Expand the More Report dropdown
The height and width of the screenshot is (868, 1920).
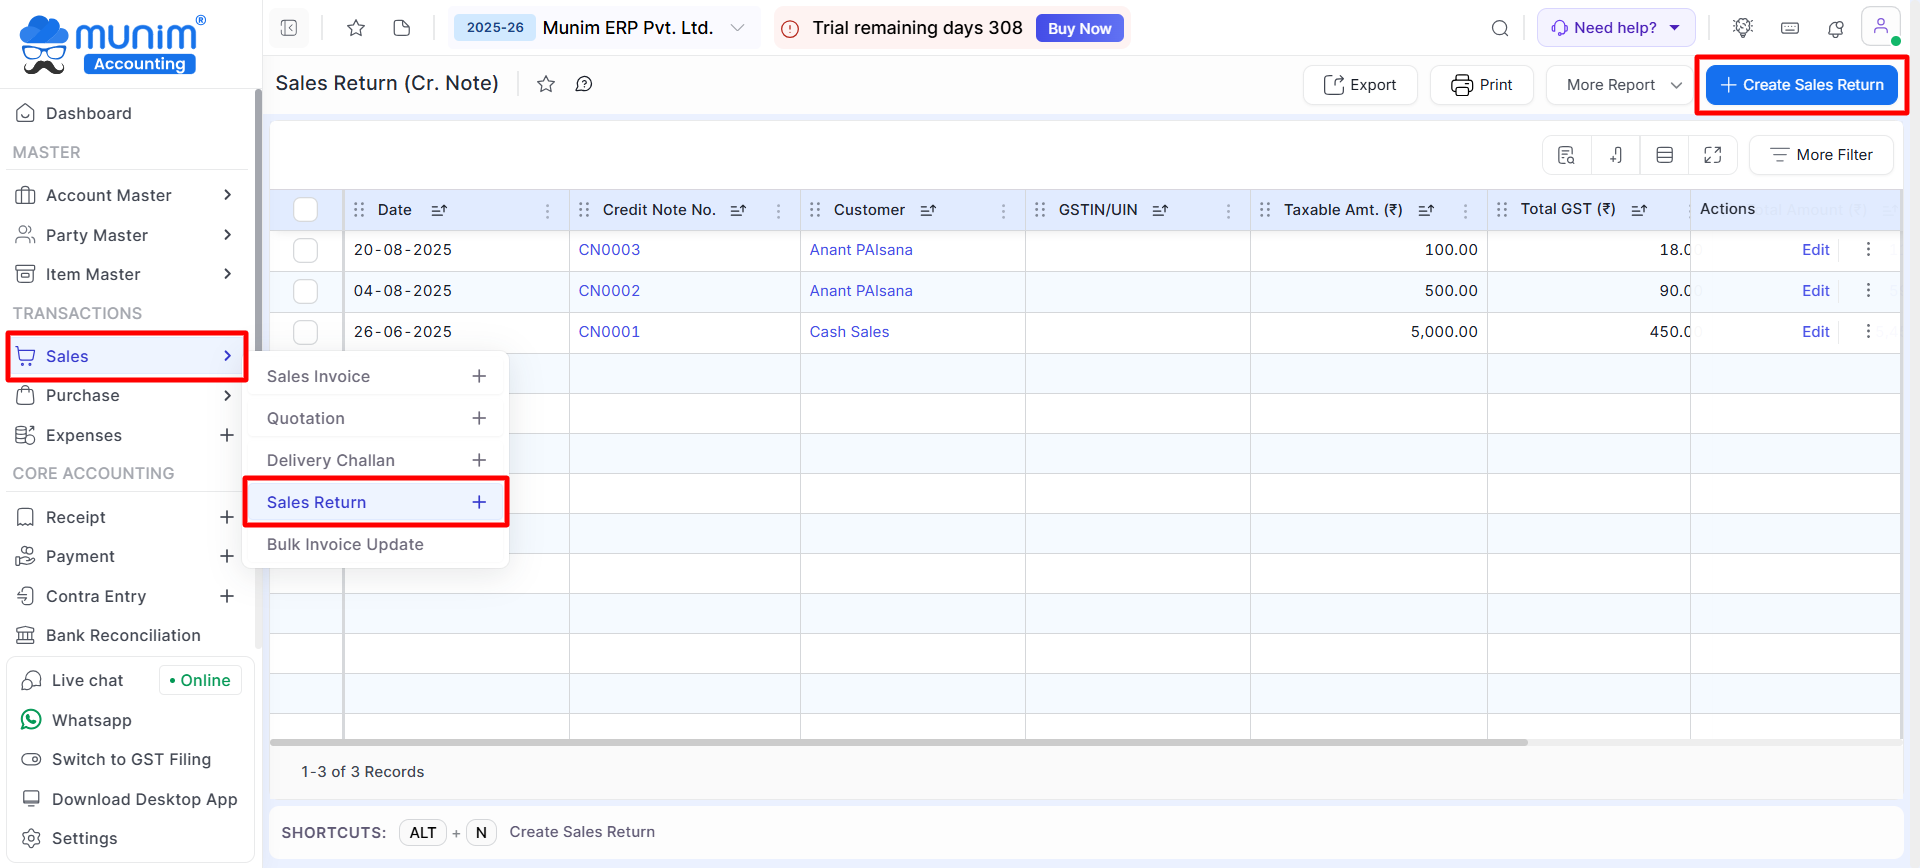click(1622, 85)
